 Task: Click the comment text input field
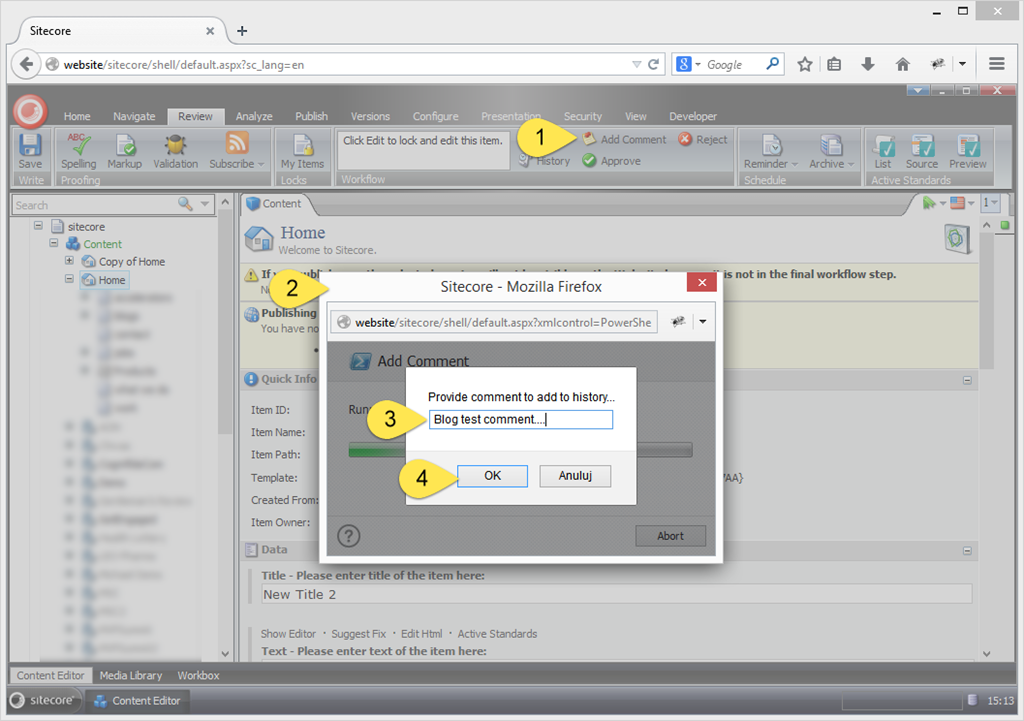pyautogui.click(x=520, y=420)
